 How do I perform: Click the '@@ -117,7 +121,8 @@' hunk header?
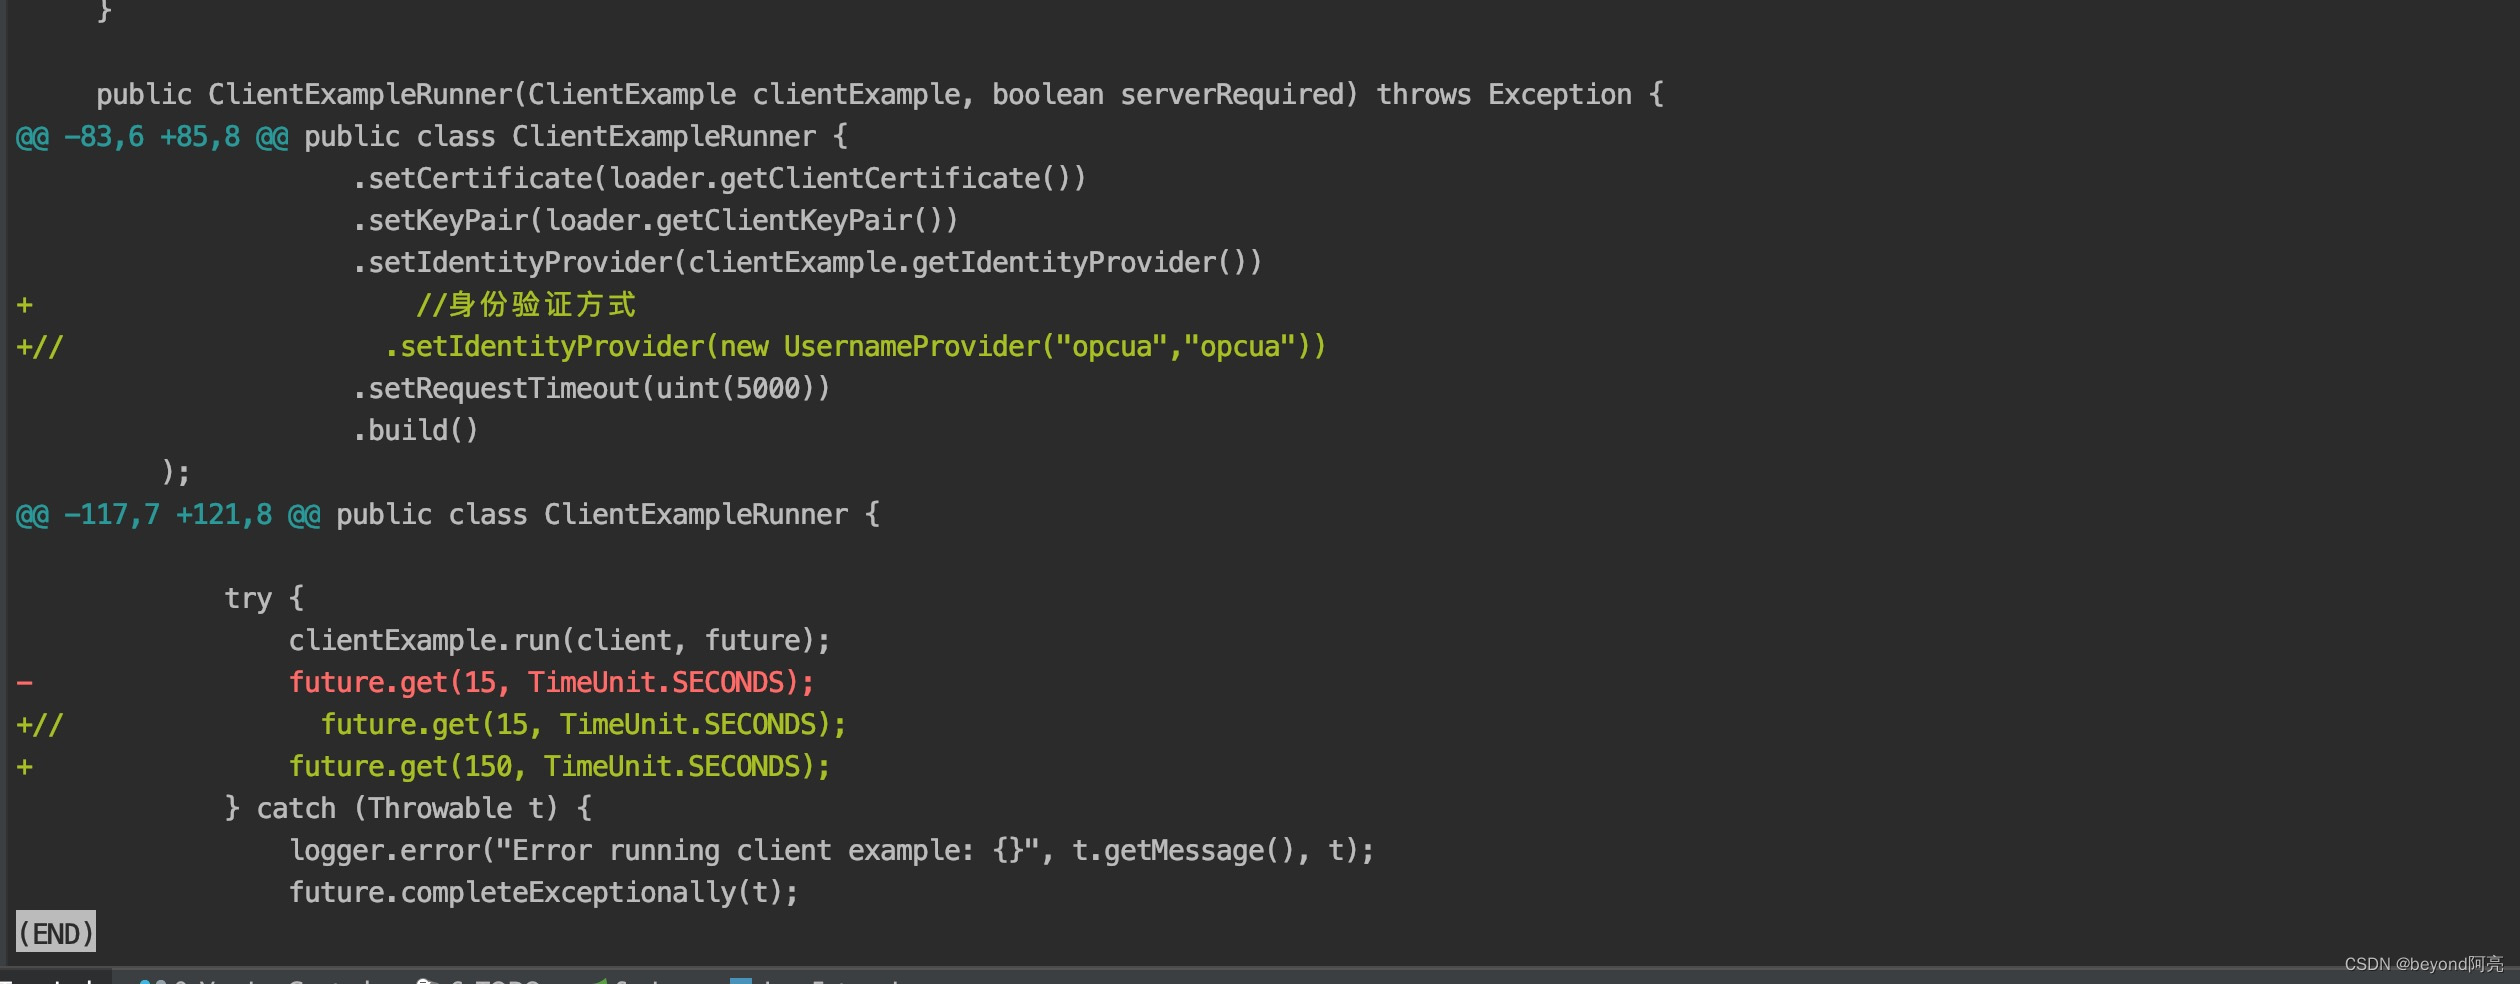point(168,515)
